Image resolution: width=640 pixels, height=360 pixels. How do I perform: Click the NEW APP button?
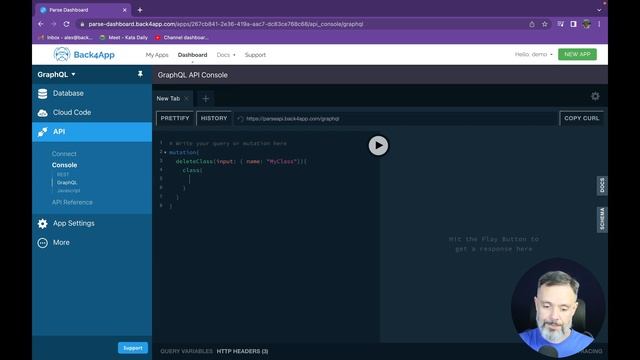pos(577,54)
